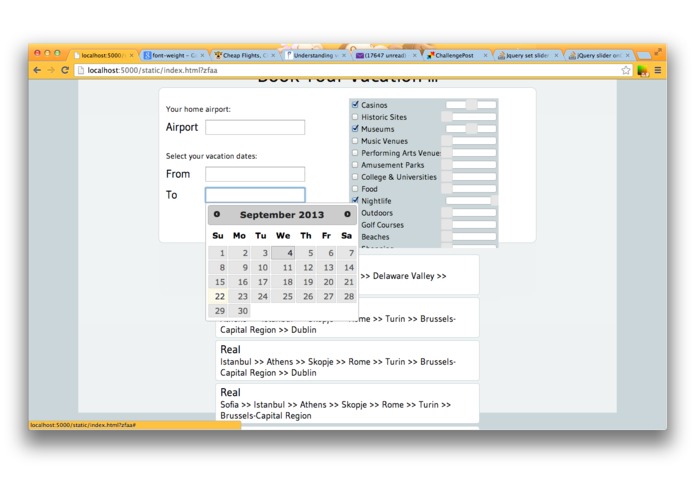This screenshot has height=494, width=695.
Task: Open Chrome hamburger menu
Action: tap(658, 70)
